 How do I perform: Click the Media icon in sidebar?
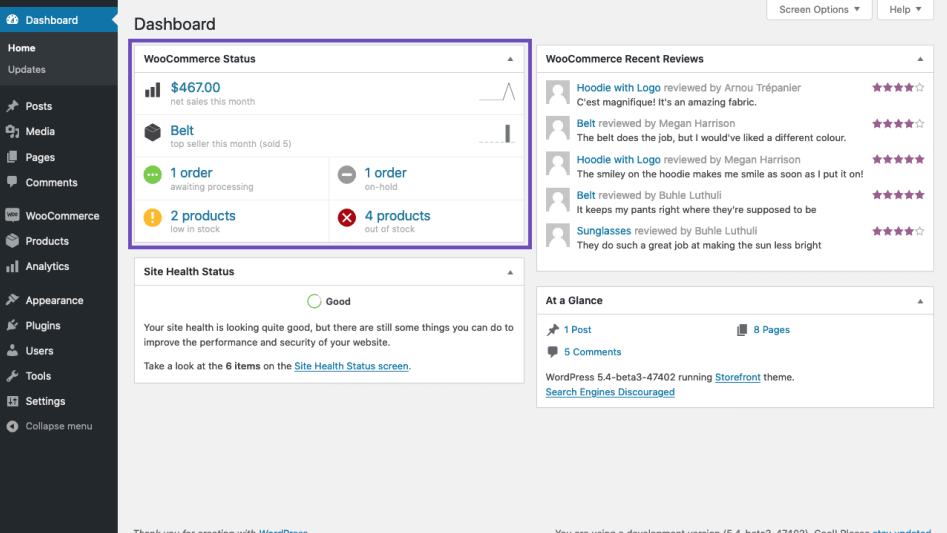pos(12,132)
